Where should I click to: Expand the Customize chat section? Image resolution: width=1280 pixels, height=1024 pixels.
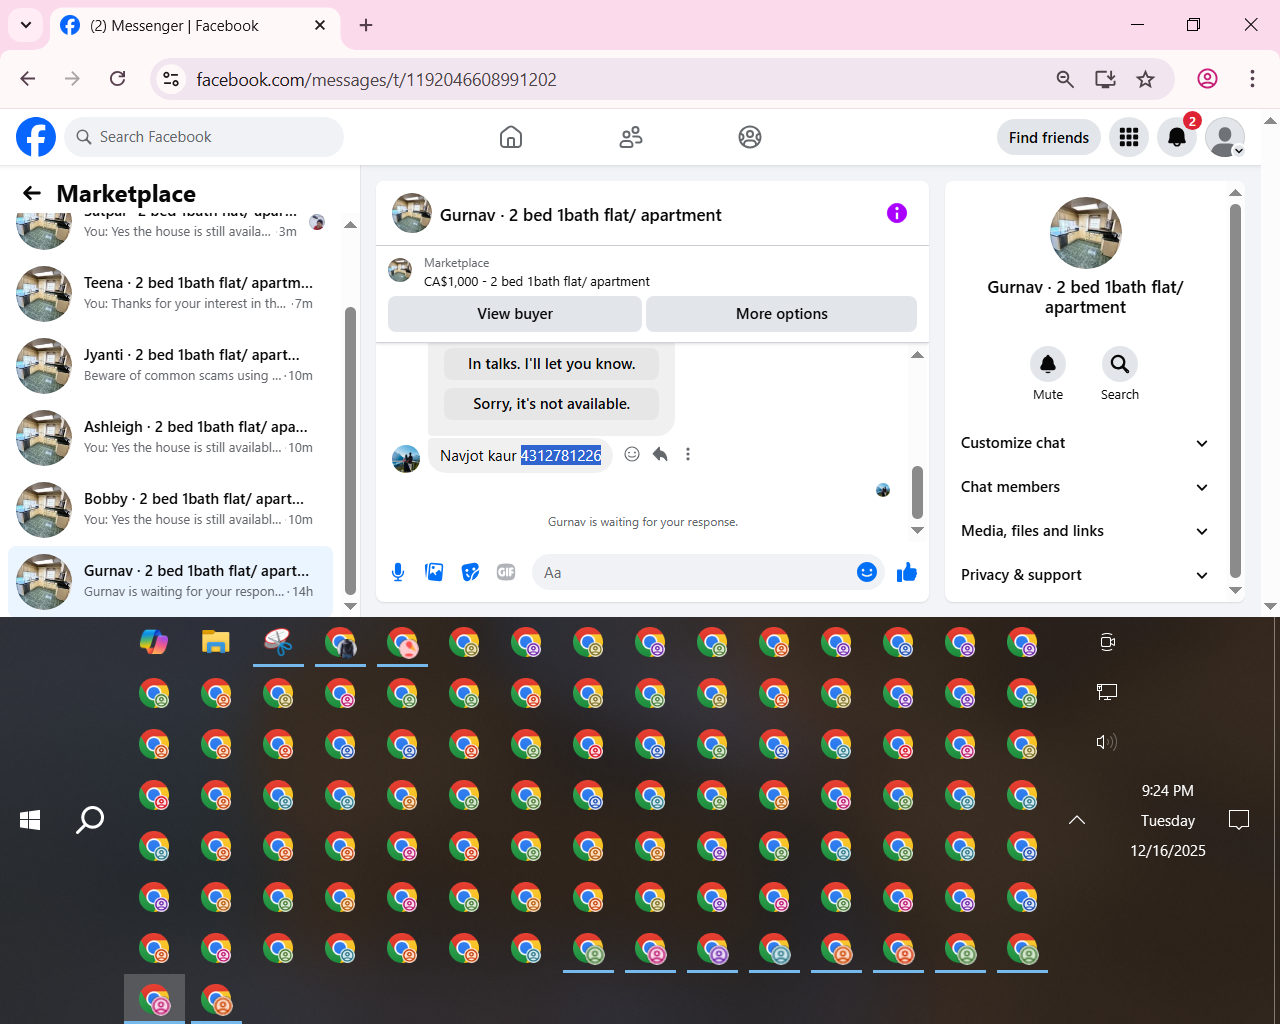tap(1085, 443)
